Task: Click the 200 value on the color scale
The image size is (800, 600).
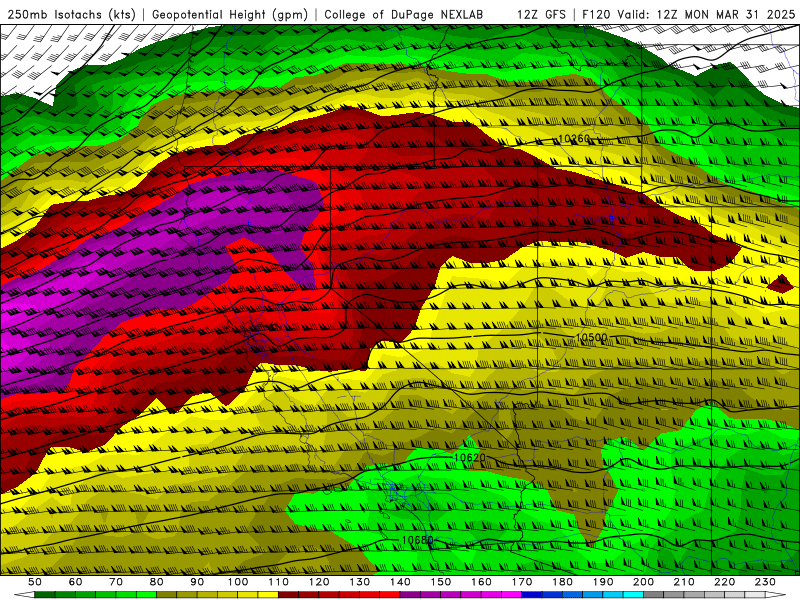Action: pos(644,582)
